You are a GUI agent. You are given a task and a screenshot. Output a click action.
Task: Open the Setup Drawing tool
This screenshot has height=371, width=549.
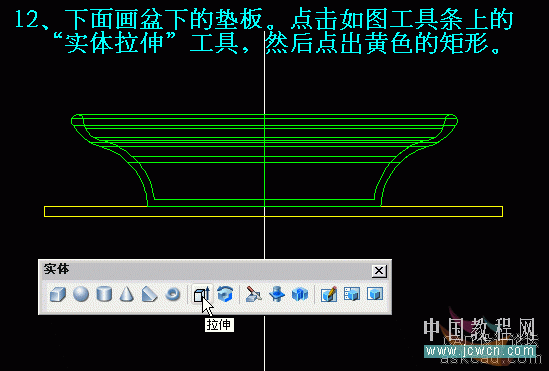[329, 294]
